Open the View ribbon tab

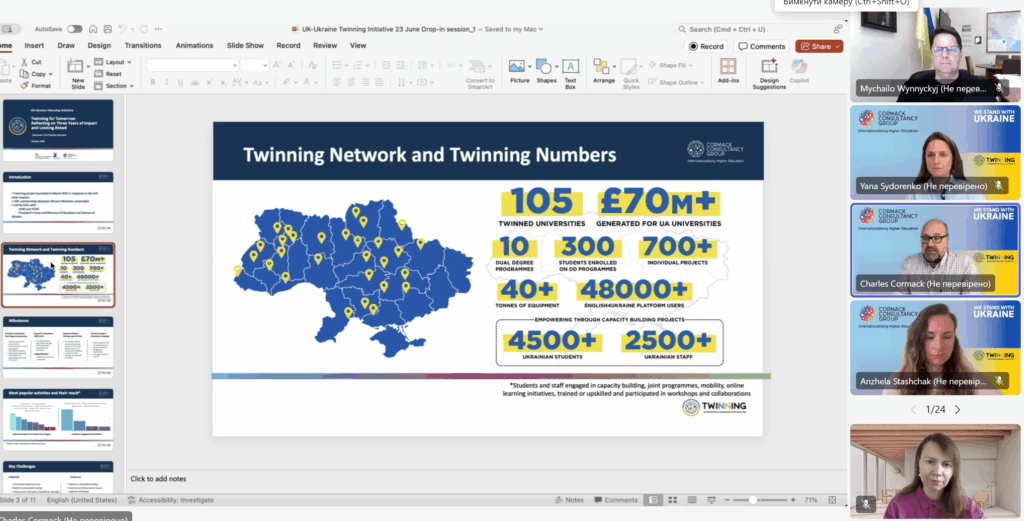[358, 46]
